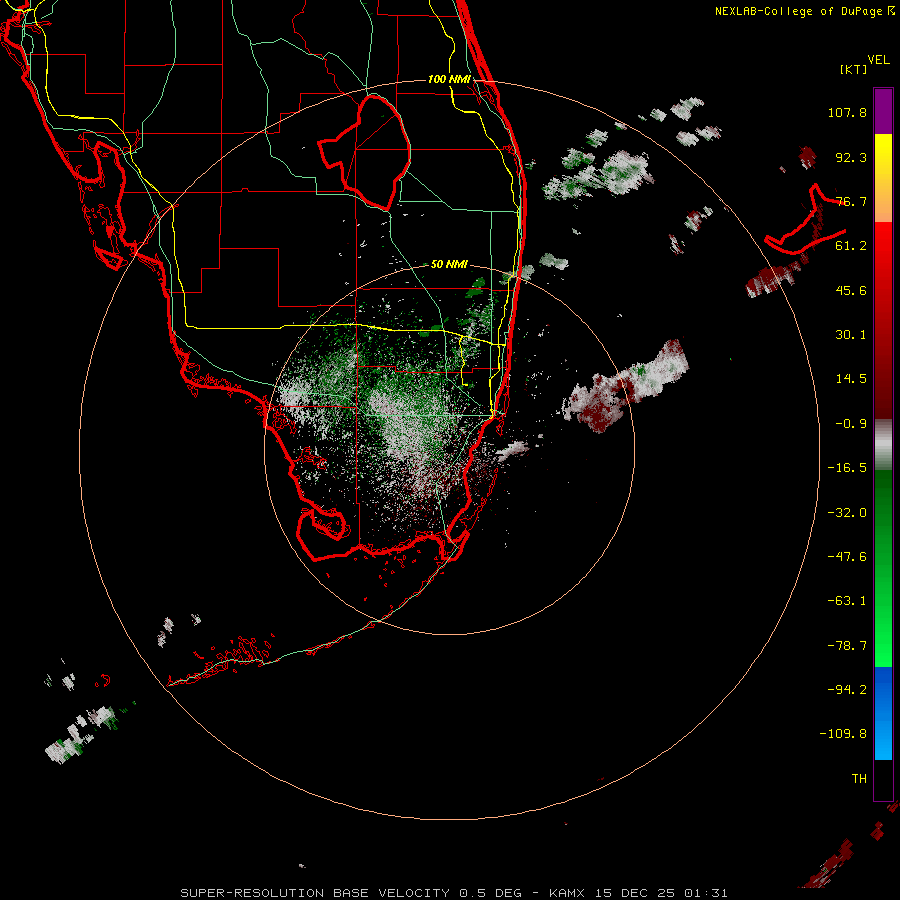This screenshot has width=900, height=900.
Task: Select the -16.5 velocity scale value
Action: (x=847, y=468)
